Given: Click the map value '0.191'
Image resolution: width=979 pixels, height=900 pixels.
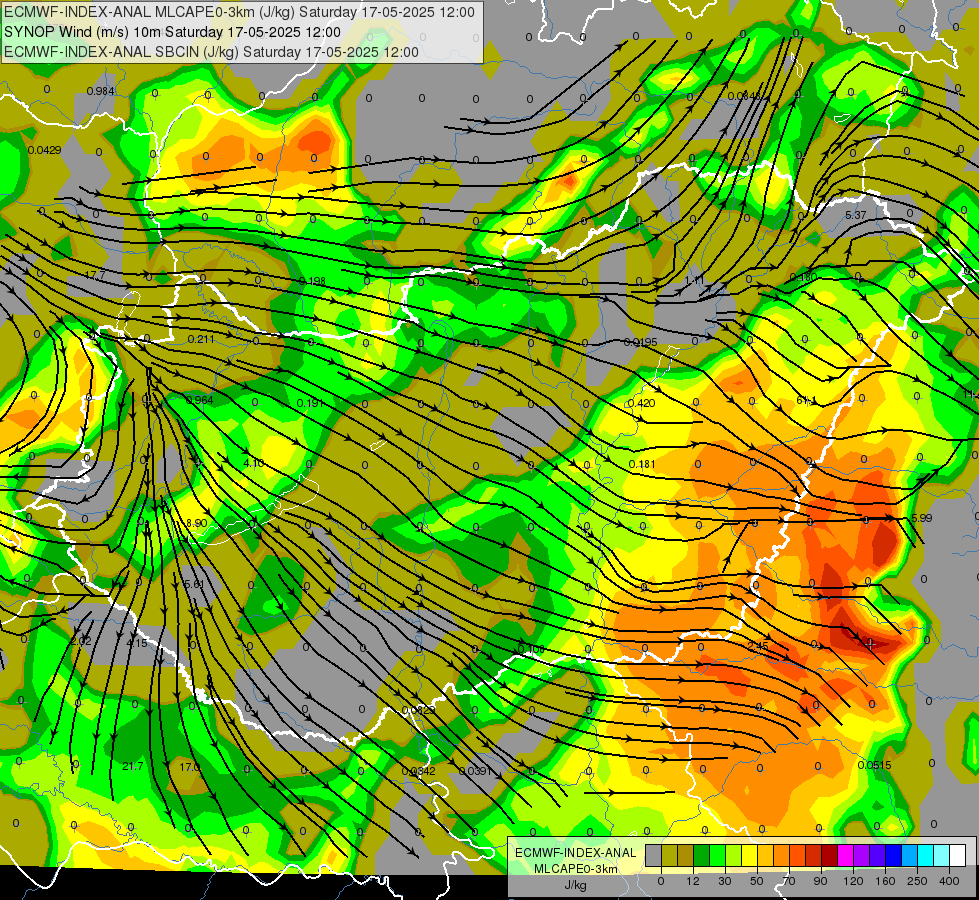Looking at the screenshot, I should coord(310,403).
